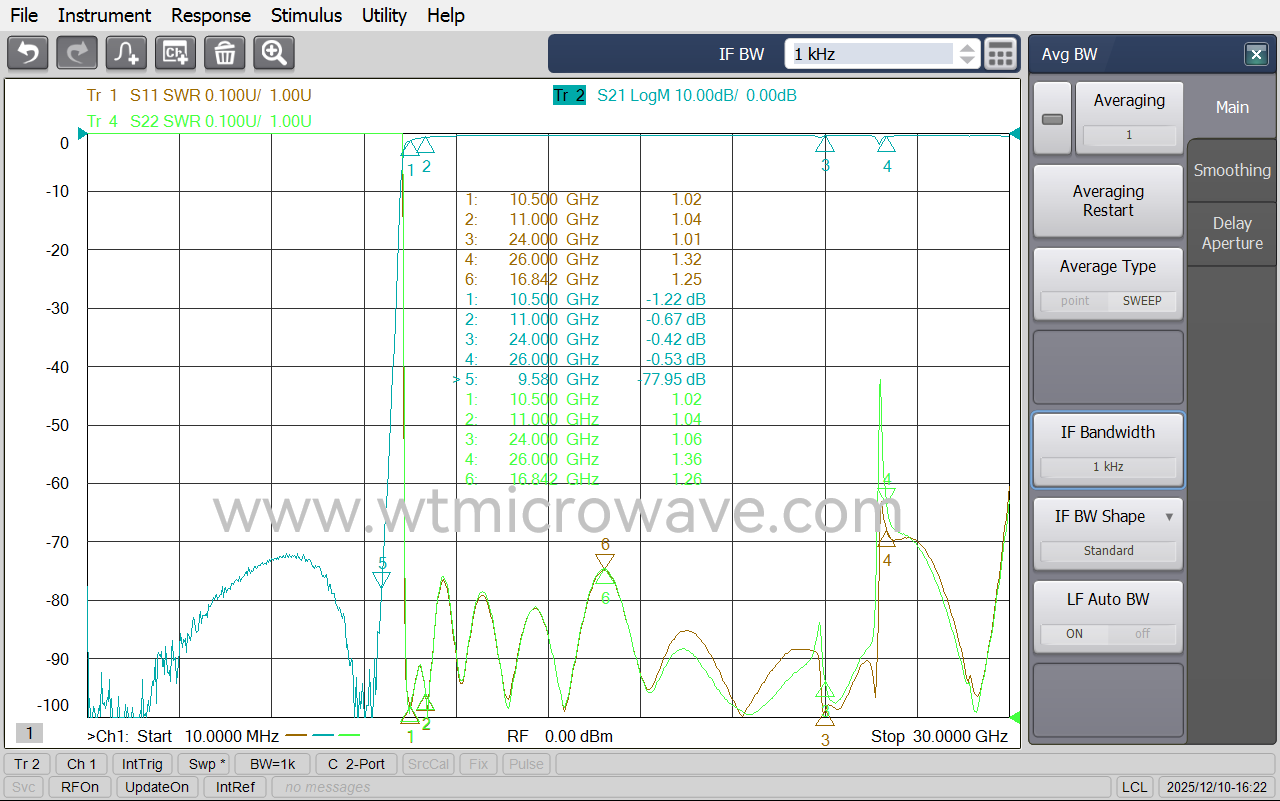The height and width of the screenshot is (801, 1280).
Task: Add a new channel with the toolbar icon
Action: coord(175,53)
